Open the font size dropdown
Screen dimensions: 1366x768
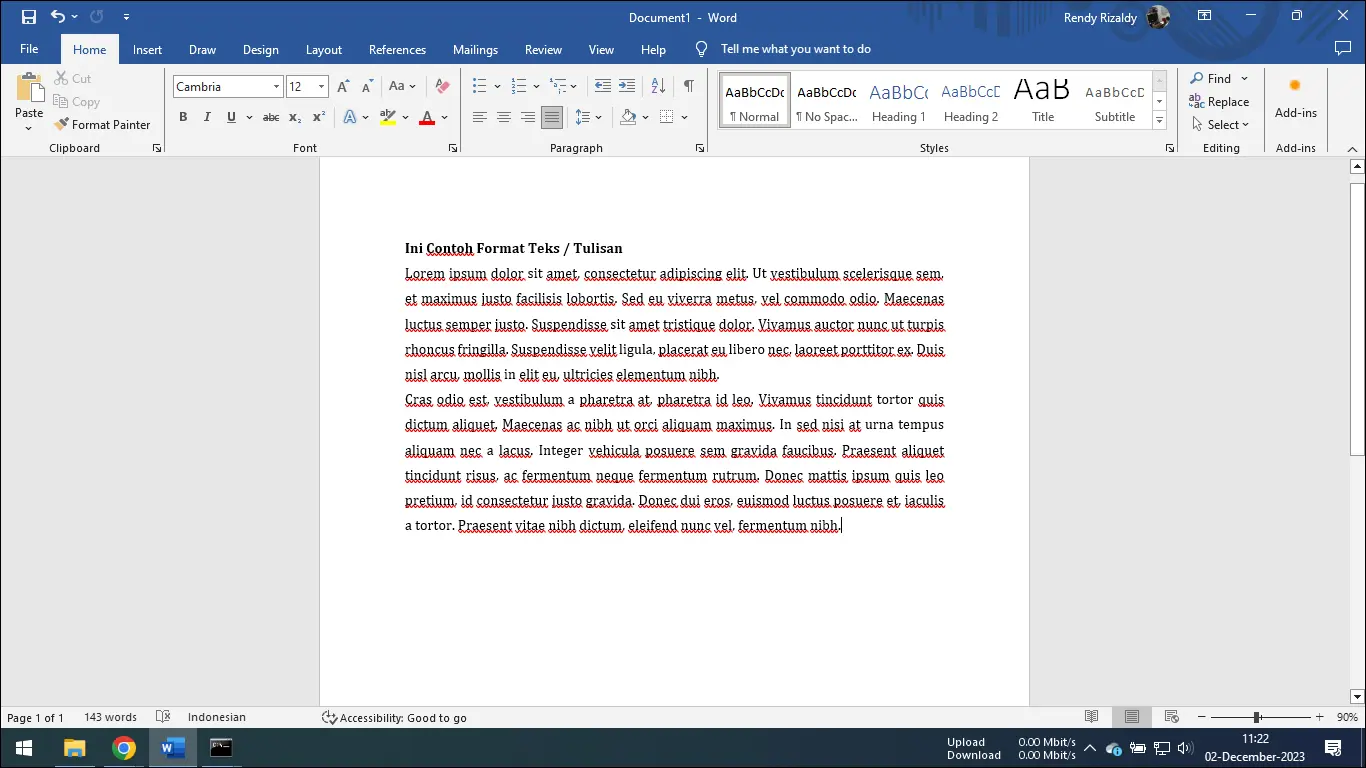click(321, 87)
